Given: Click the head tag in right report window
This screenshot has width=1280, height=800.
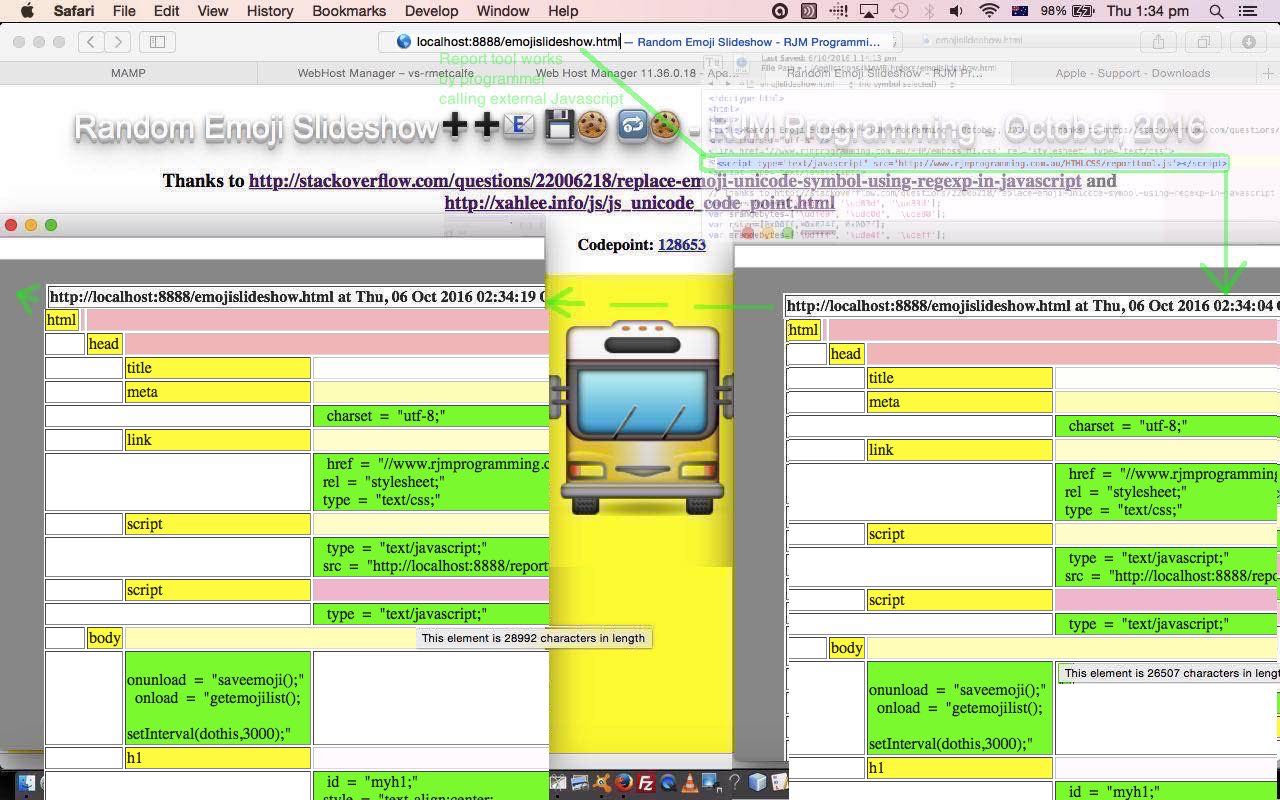Looking at the screenshot, I should [846, 354].
